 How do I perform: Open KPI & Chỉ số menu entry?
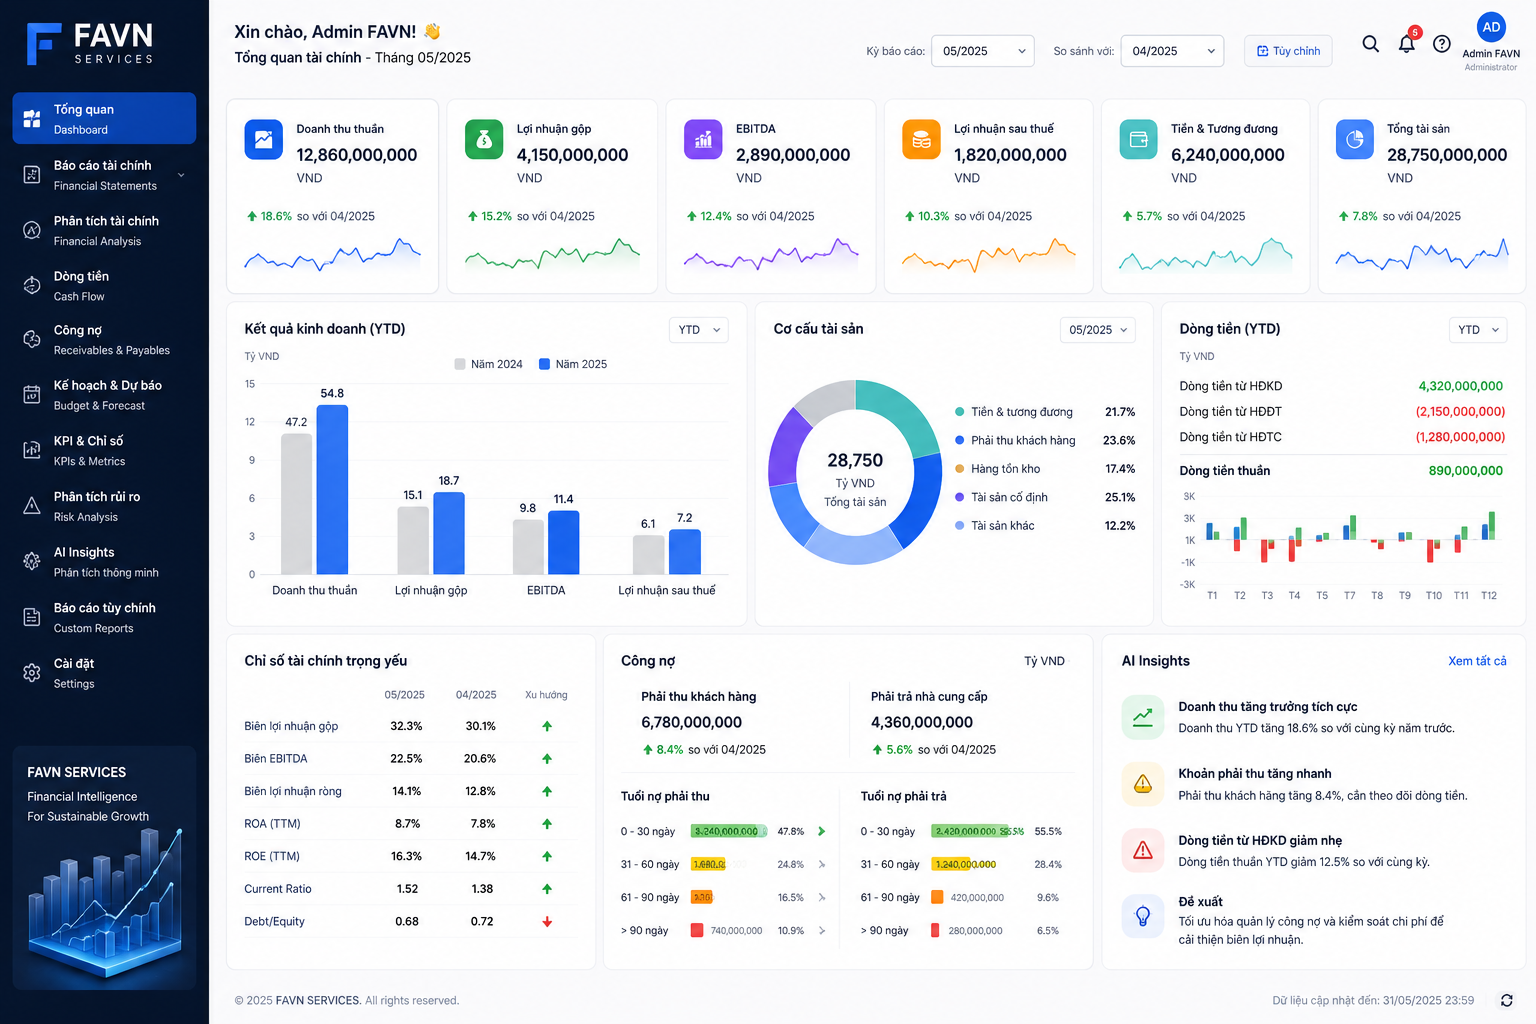[x=104, y=450]
